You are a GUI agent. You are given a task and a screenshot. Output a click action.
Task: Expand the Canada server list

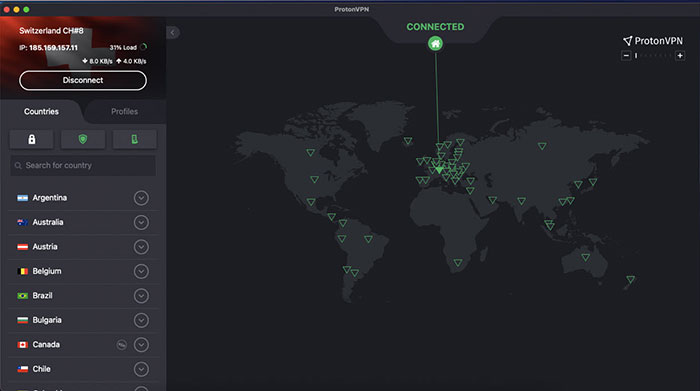click(141, 345)
